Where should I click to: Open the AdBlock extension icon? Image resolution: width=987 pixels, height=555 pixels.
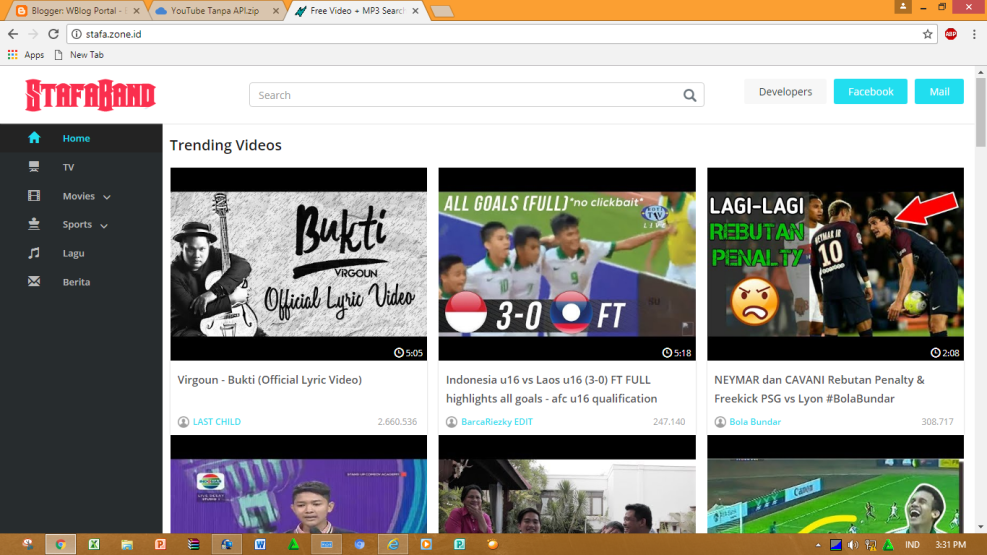[950, 34]
